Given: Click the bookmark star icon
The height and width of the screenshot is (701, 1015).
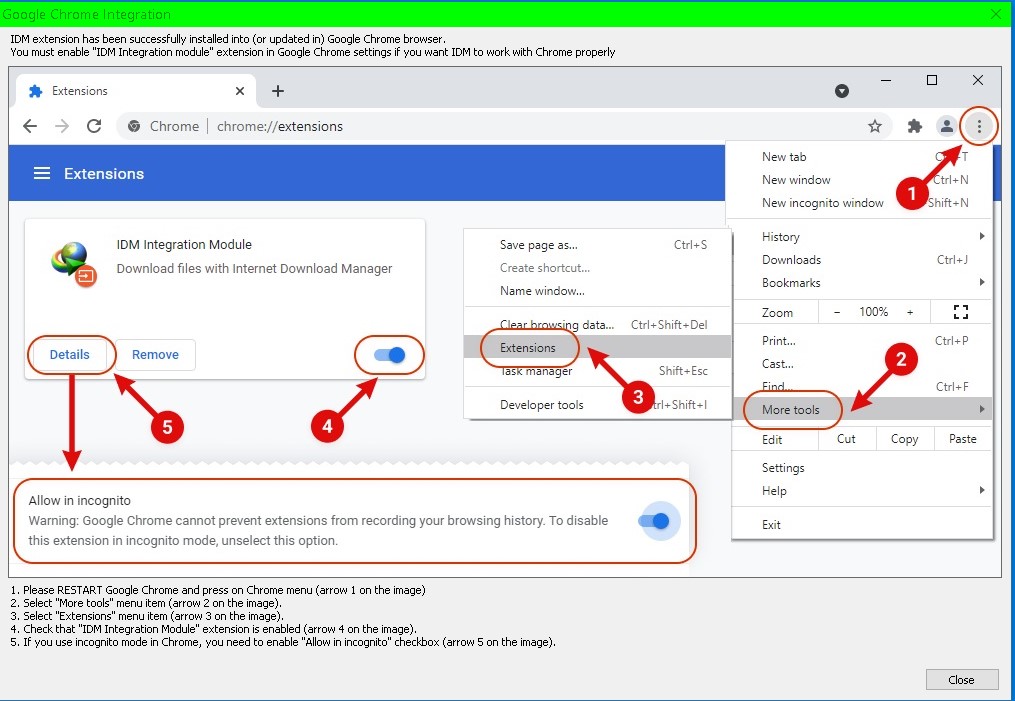Looking at the screenshot, I should (x=875, y=126).
